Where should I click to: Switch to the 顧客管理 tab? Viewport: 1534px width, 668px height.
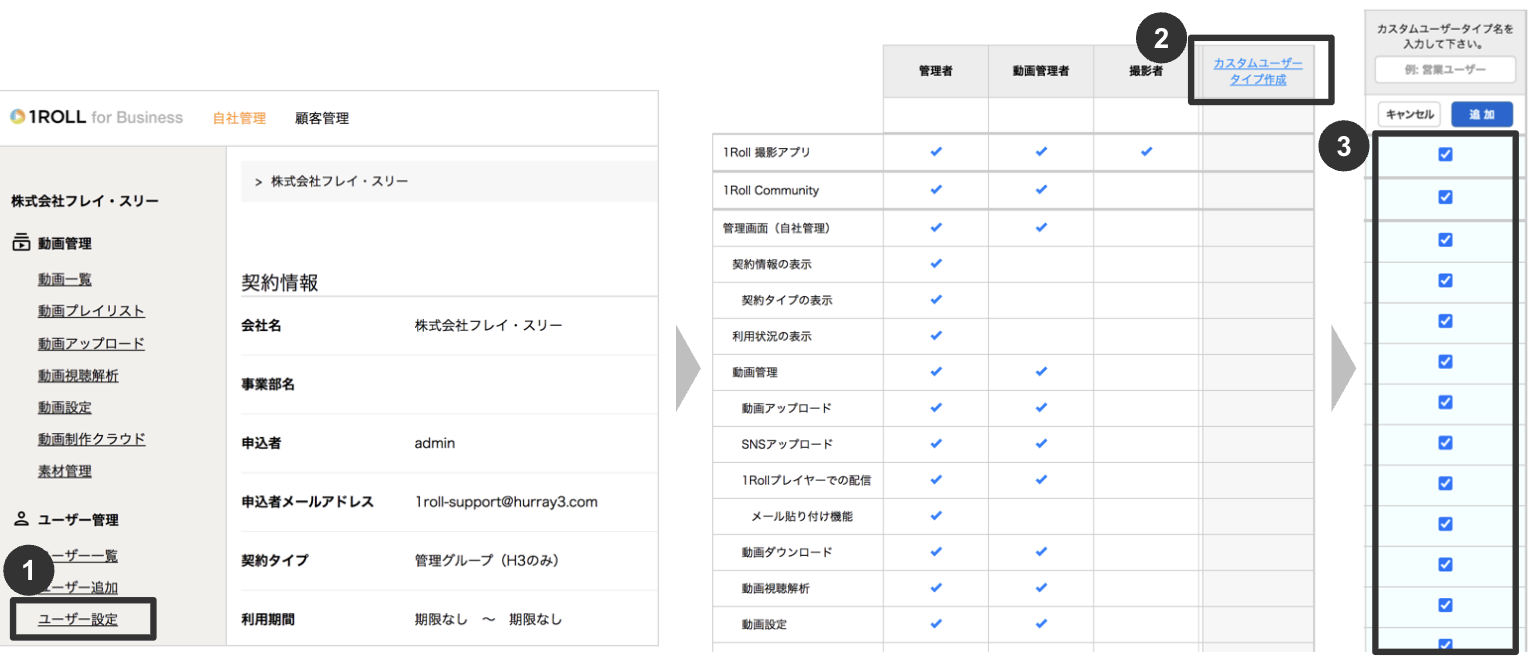coord(320,117)
